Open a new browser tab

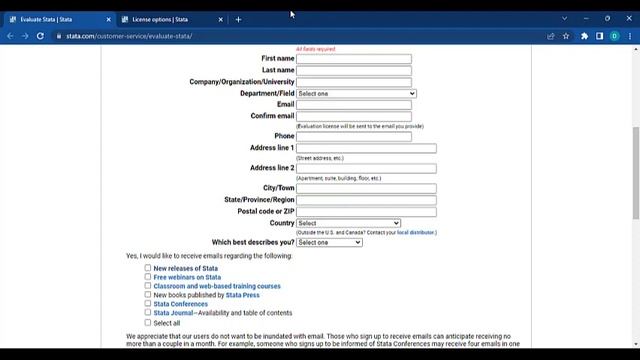pos(238,19)
